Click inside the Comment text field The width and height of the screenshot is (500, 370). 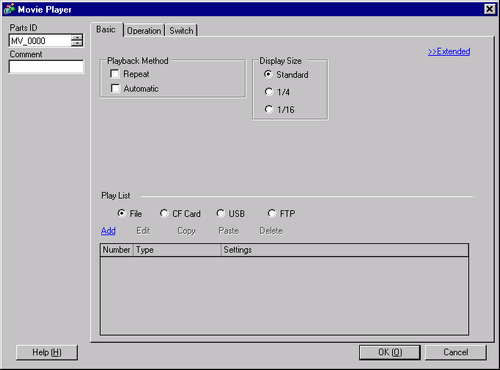(x=46, y=67)
